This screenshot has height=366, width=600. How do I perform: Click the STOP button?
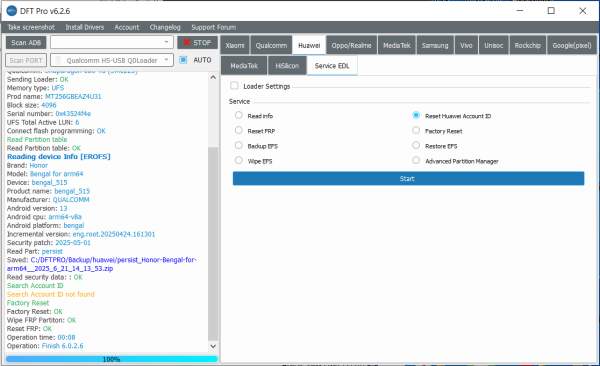[197, 42]
